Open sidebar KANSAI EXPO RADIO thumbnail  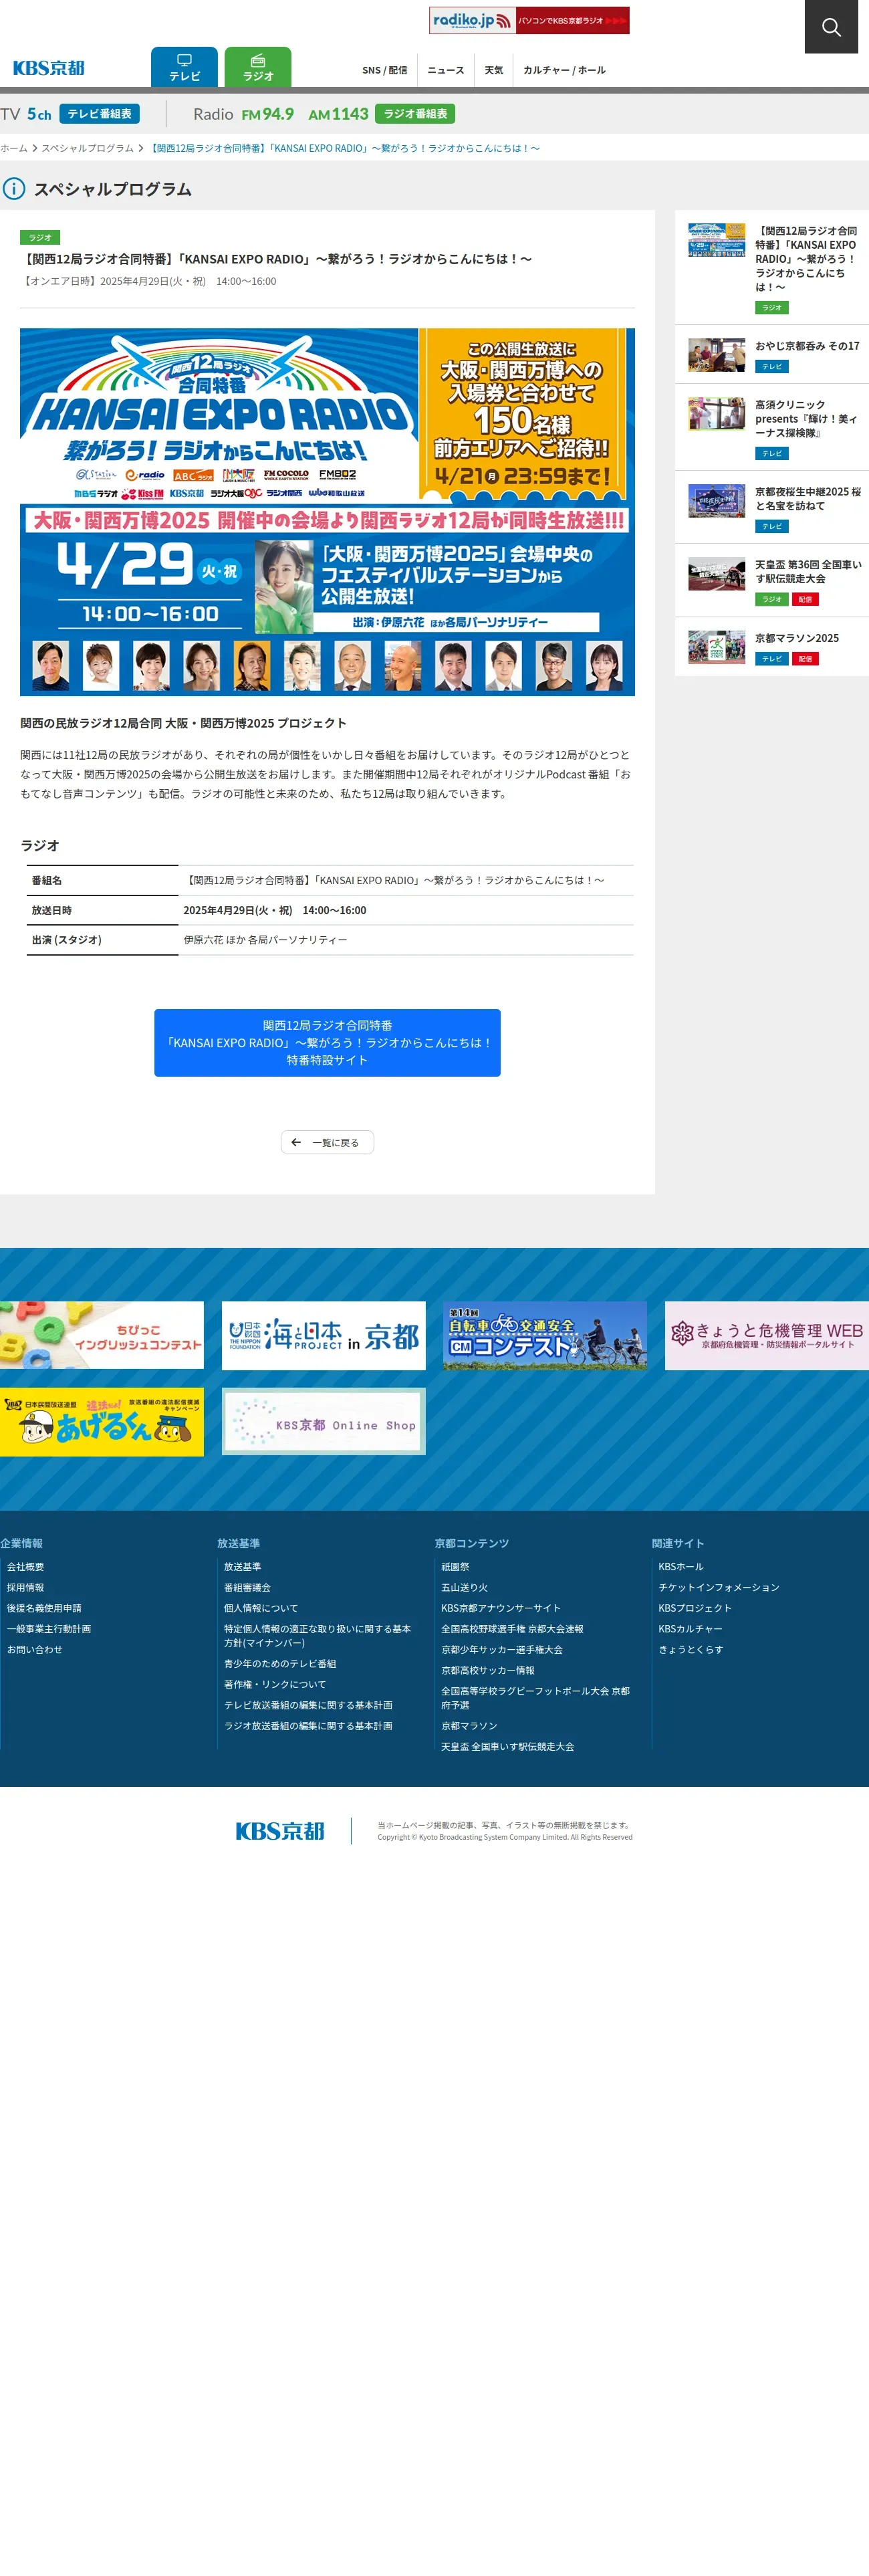tap(716, 240)
